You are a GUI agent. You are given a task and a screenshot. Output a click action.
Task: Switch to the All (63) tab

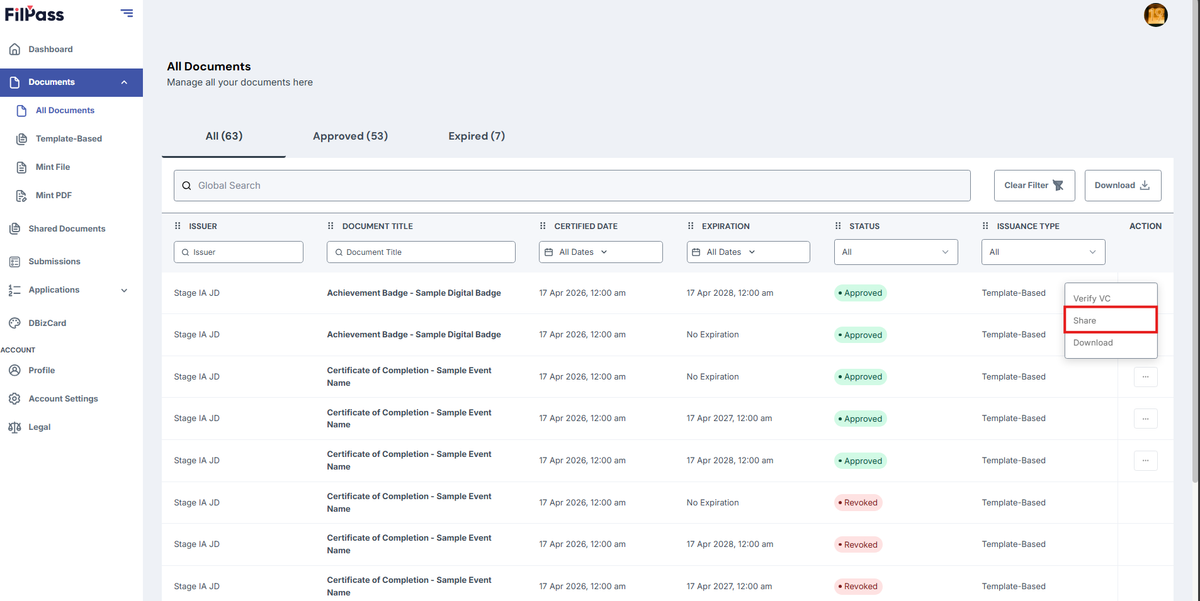(224, 136)
